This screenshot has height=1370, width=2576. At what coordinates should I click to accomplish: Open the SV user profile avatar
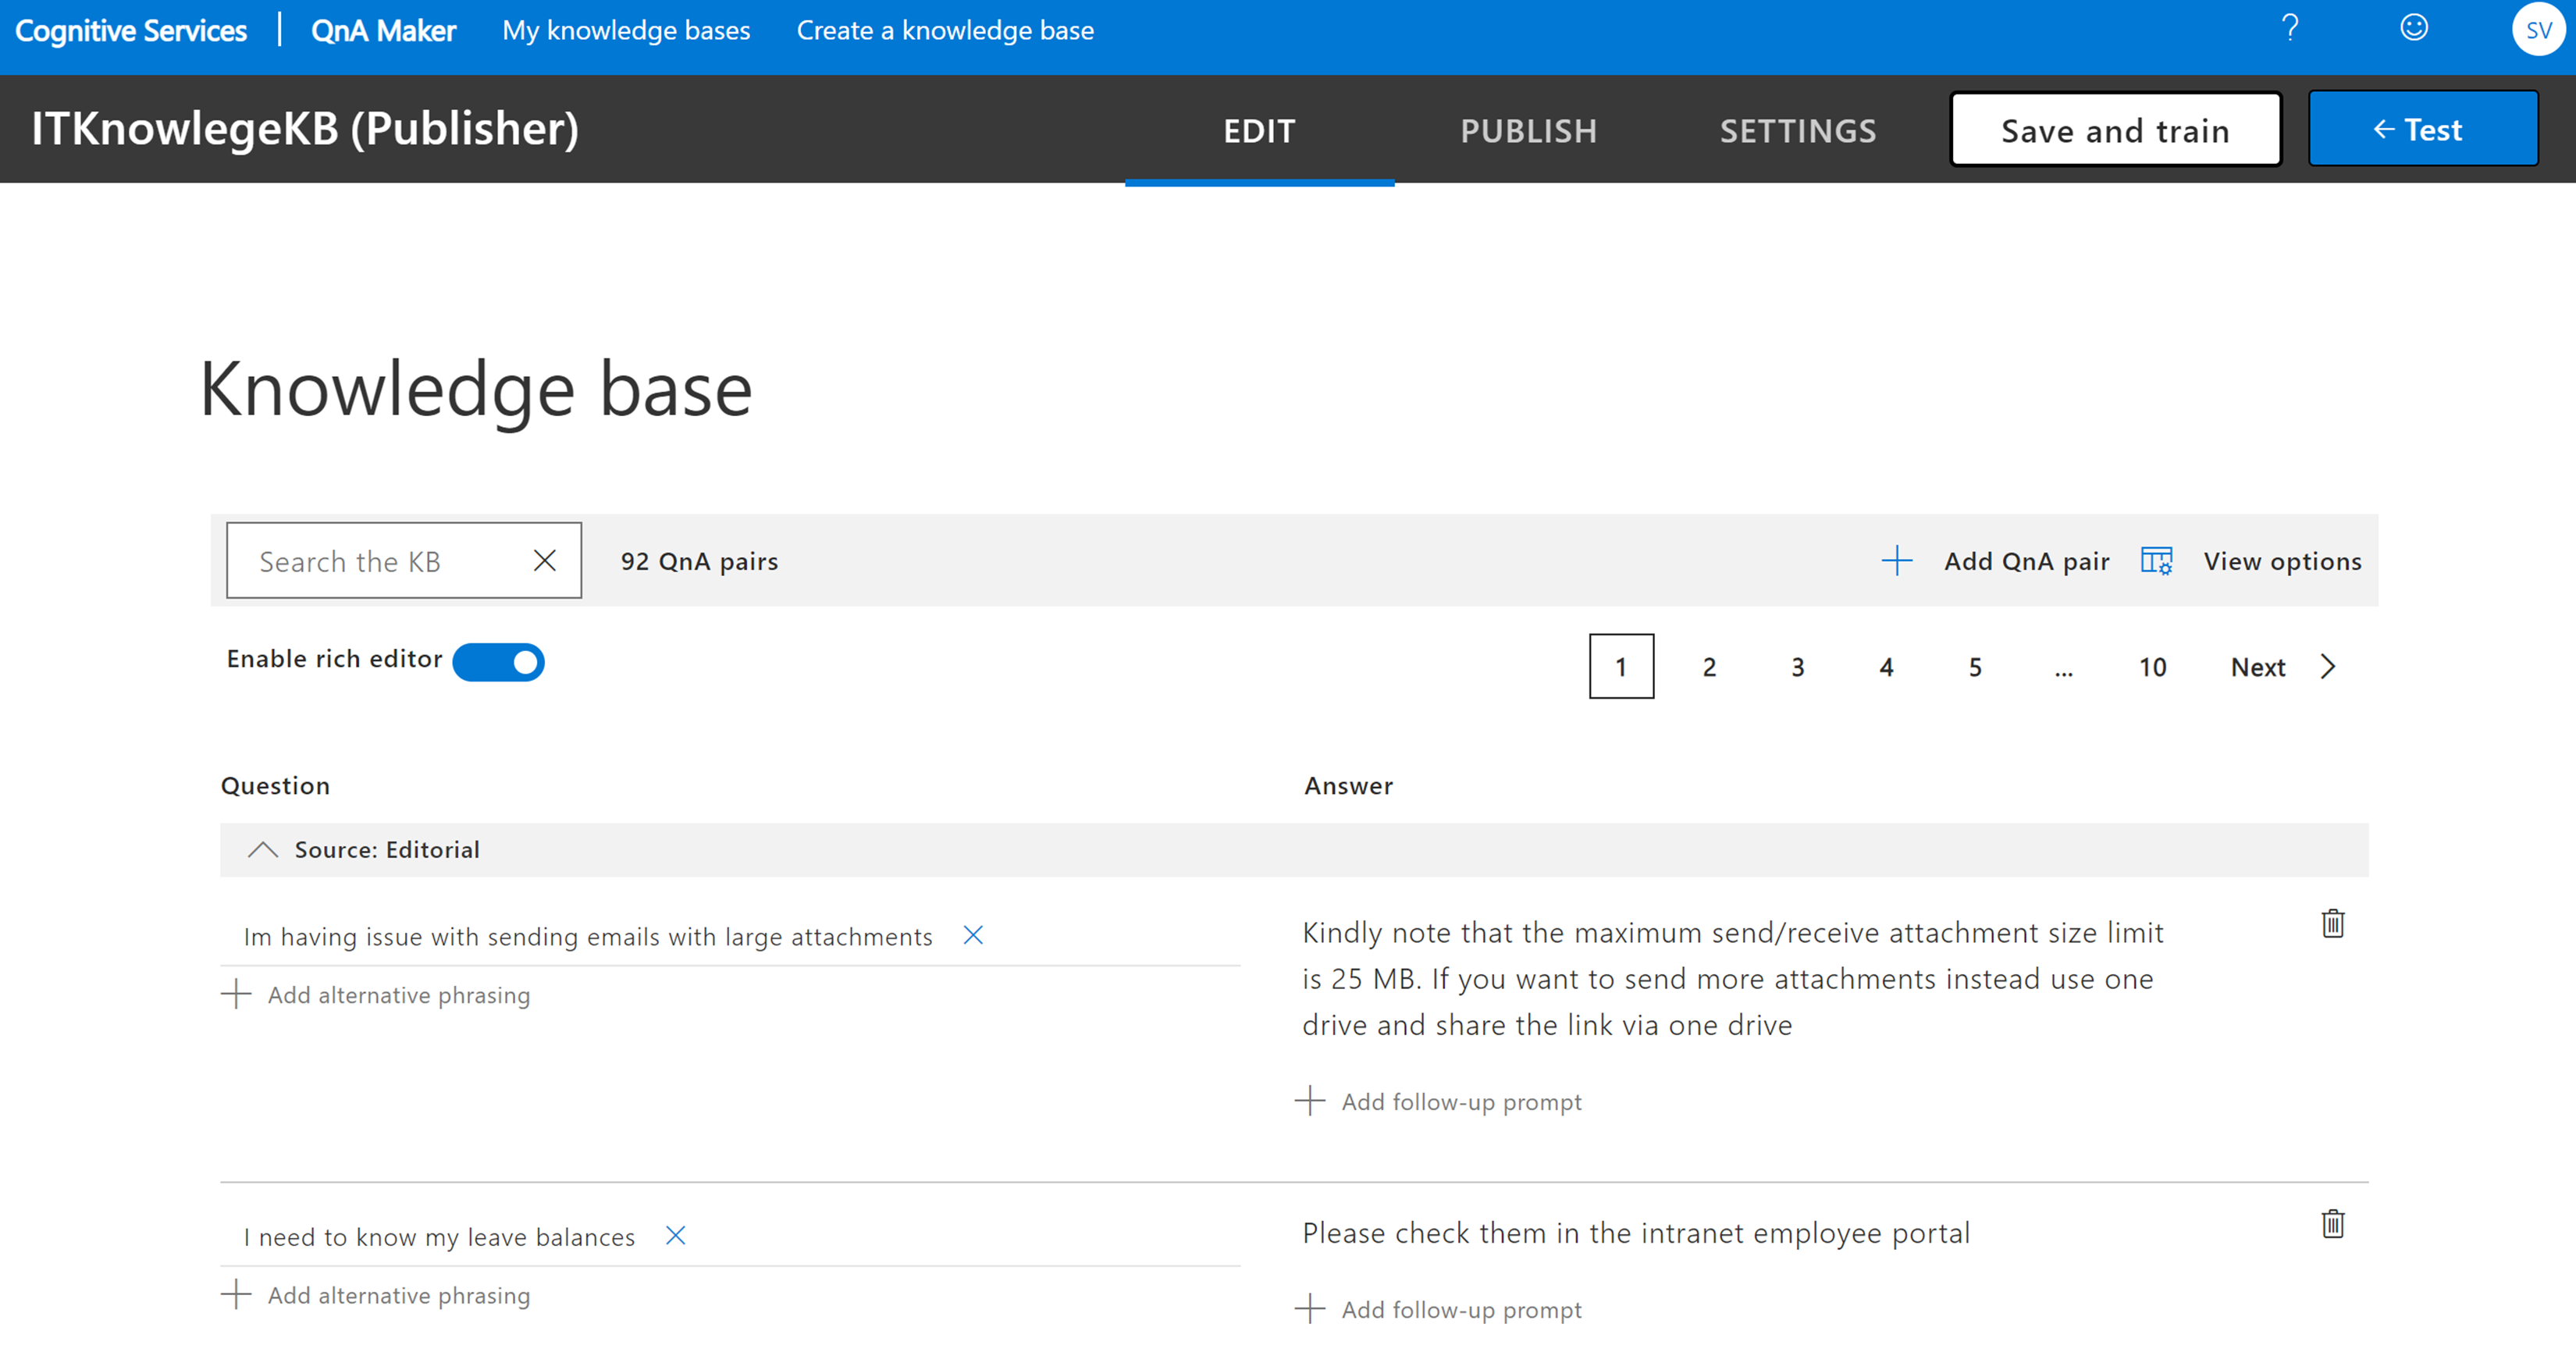[2537, 30]
